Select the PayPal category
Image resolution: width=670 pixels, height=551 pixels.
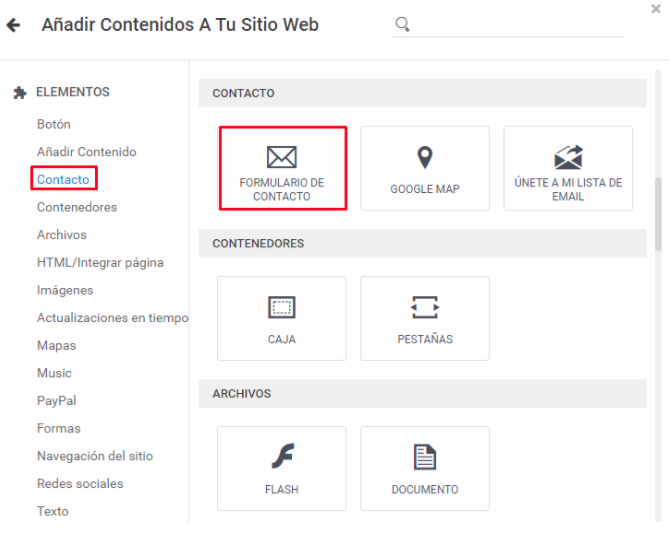coord(57,401)
